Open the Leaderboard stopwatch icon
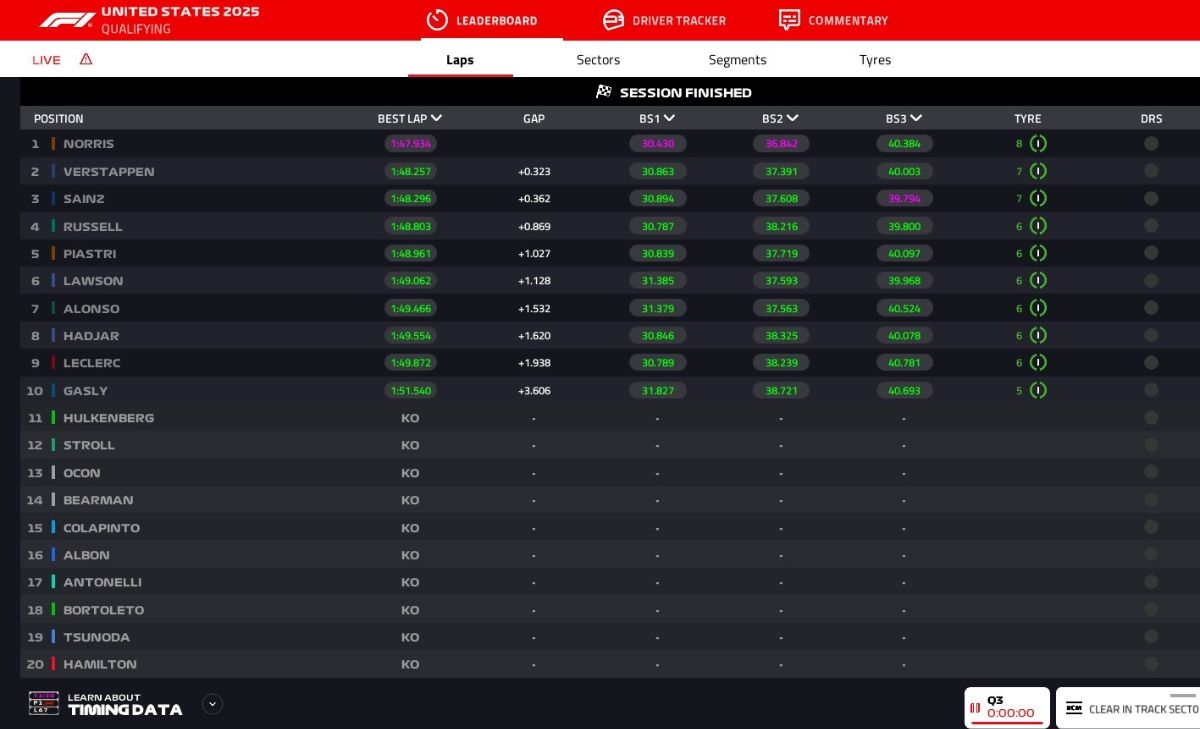Image resolution: width=1200 pixels, height=729 pixels. [x=437, y=20]
